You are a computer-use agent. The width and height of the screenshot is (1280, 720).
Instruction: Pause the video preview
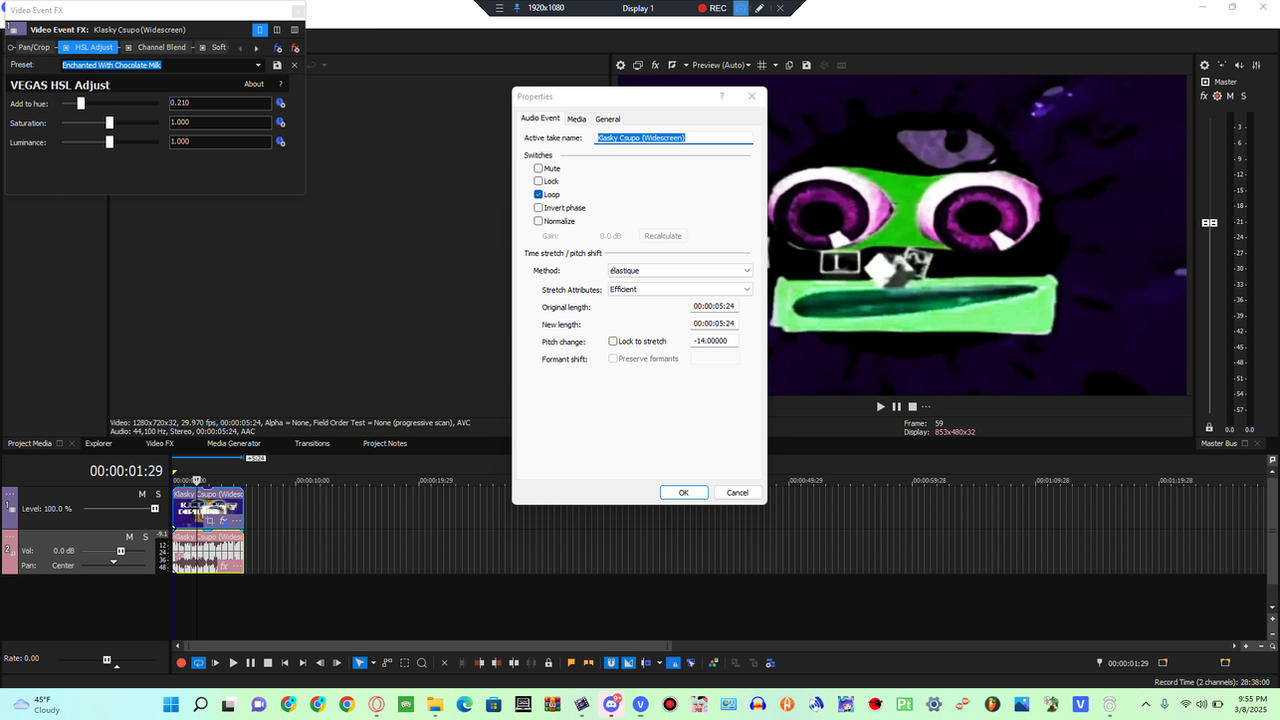pos(896,407)
